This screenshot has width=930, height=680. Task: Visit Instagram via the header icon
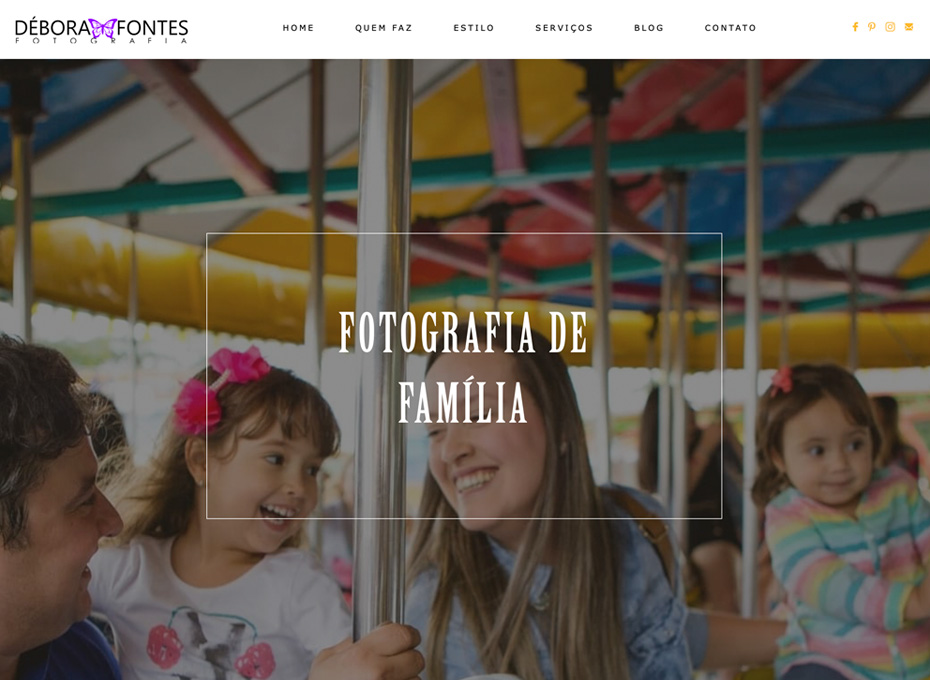click(x=890, y=27)
